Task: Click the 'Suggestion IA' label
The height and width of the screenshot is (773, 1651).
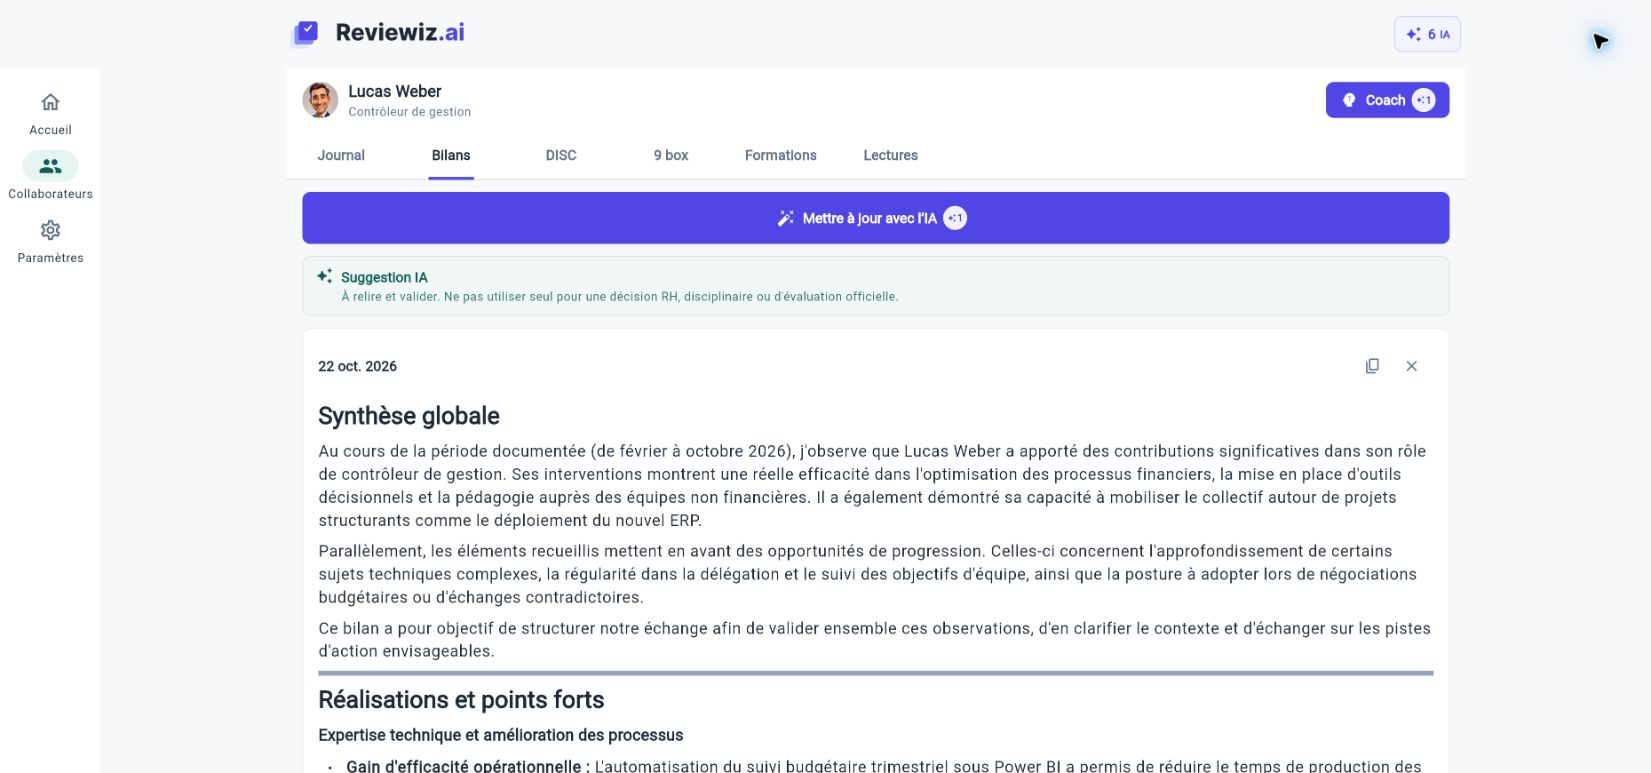Action: [x=384, y=277]
